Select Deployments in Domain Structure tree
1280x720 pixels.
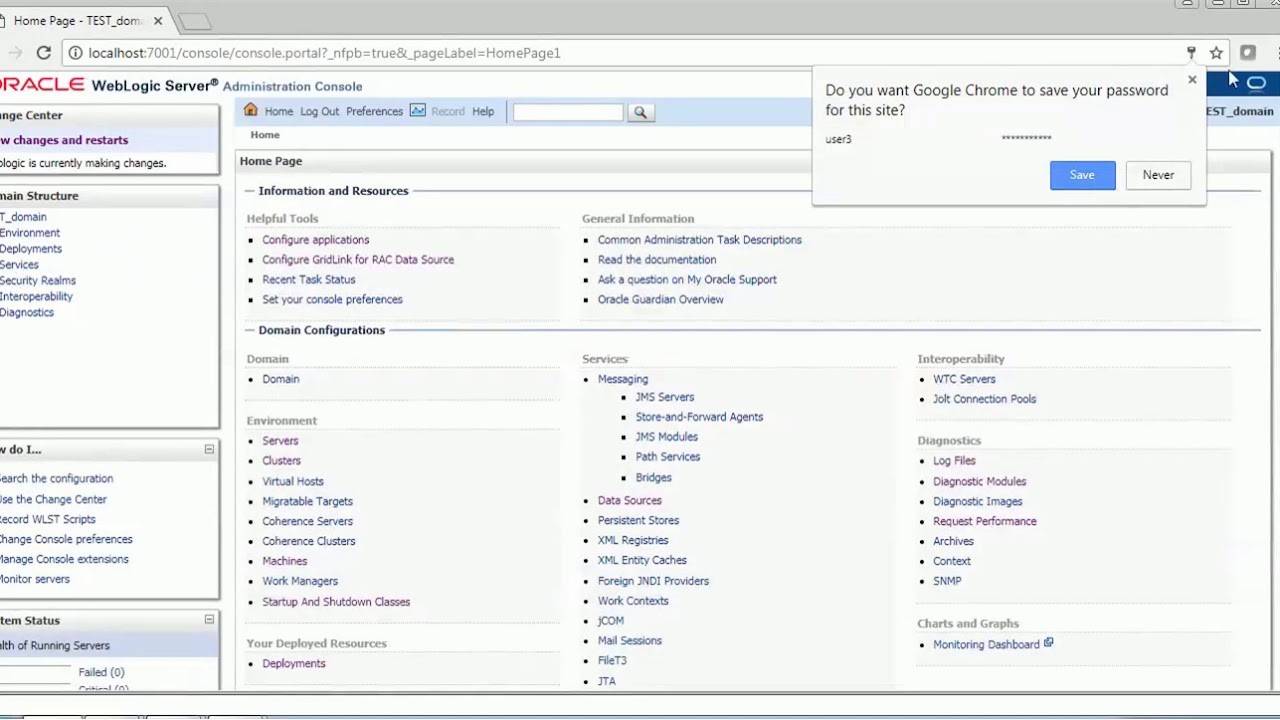[30, 249]
